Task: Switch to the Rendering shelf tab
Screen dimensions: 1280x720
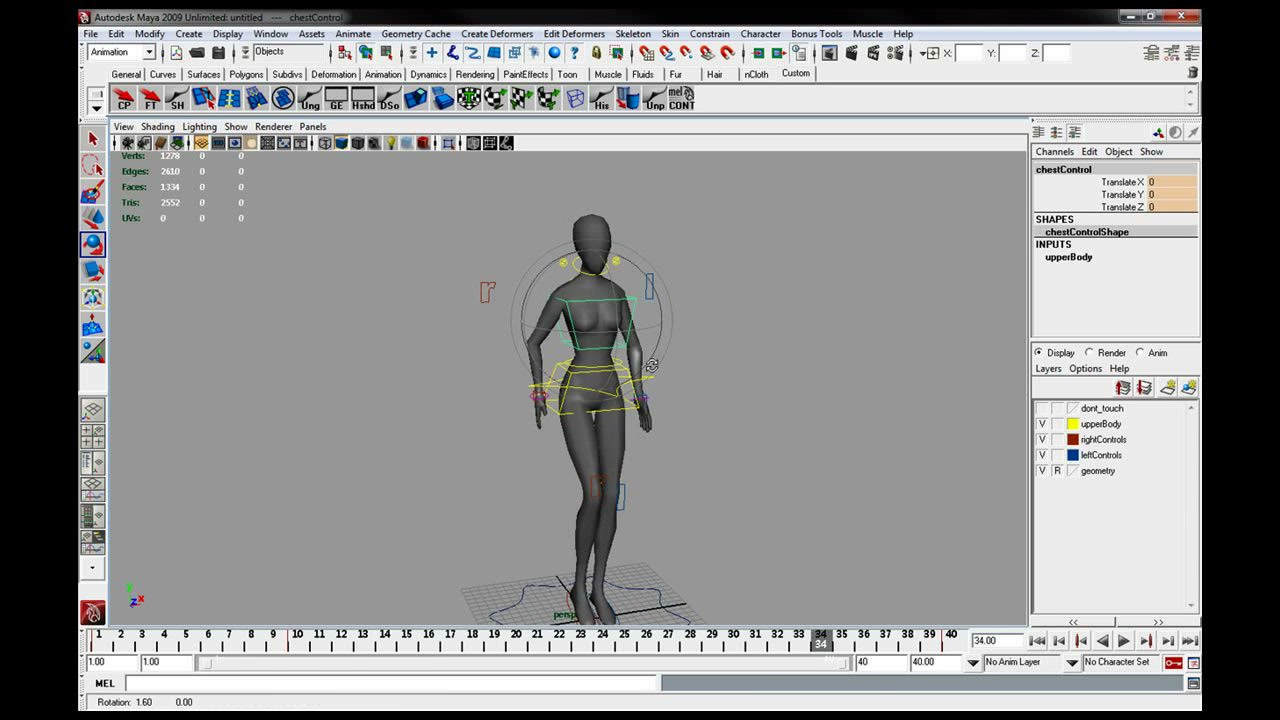Action: click(475, 74)
